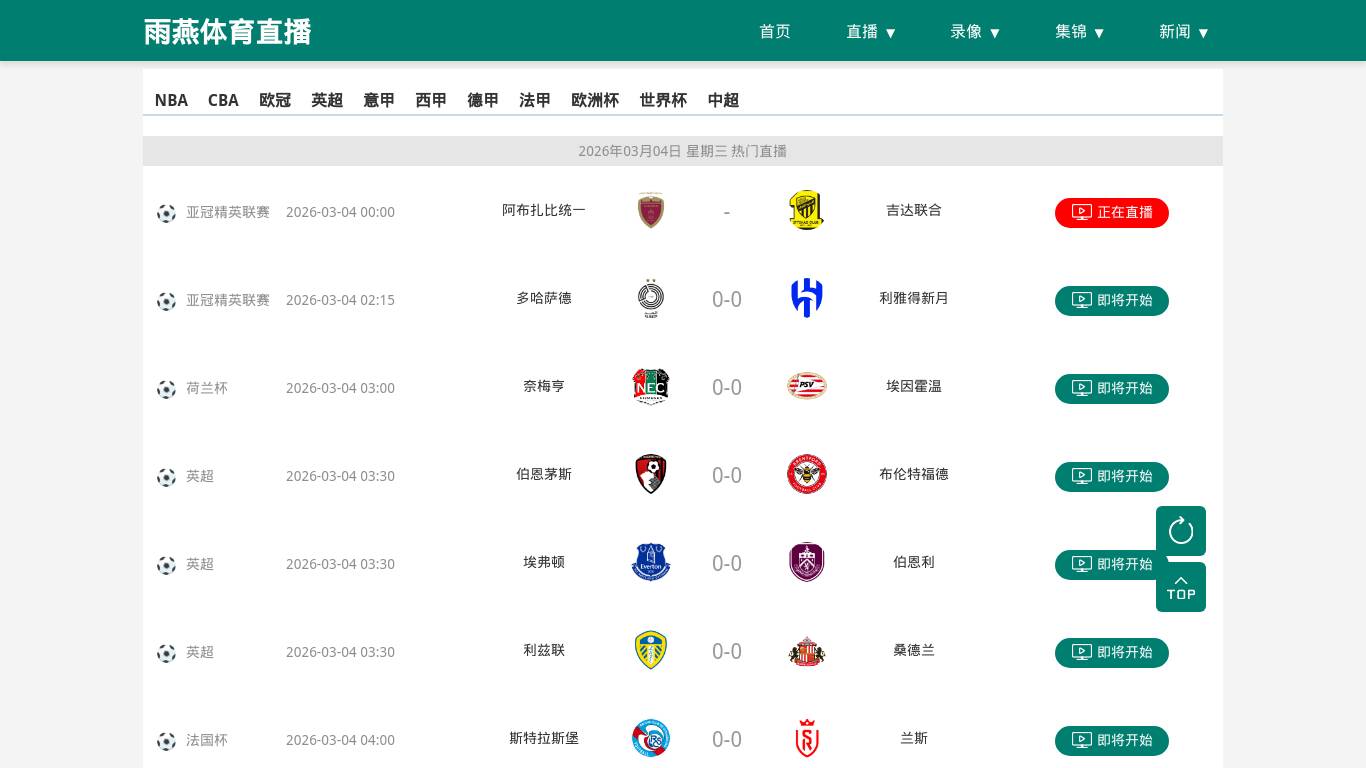Click the Everton club crest
This screenshot has width=1366, height=768.
pyautogui.click(x=651, y=562)
